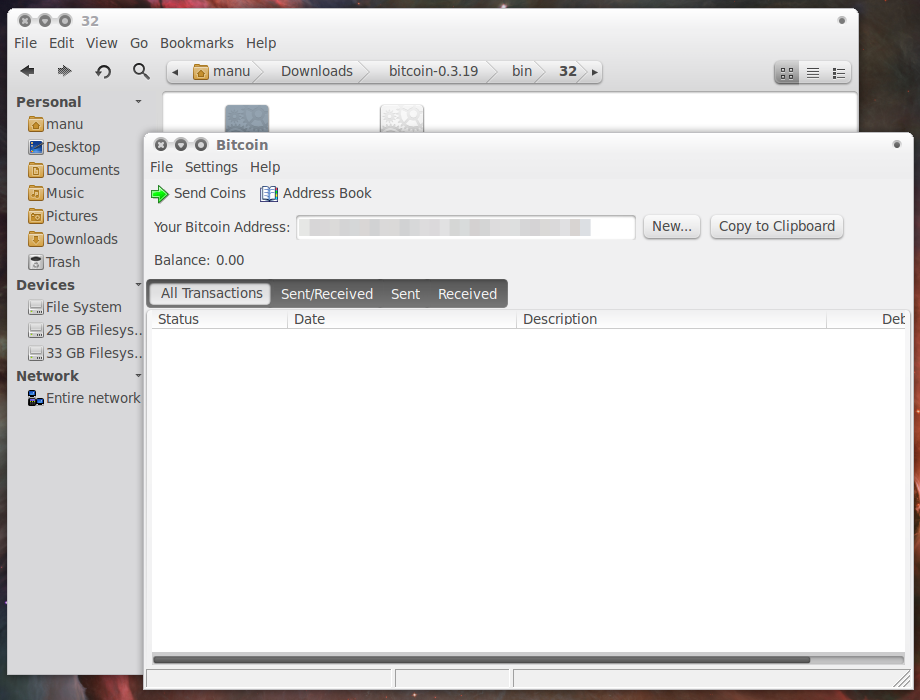The width and height of the screenshot is (920, 700).
Task: Open the 25 GB Filesystem device
Action: 85,330
